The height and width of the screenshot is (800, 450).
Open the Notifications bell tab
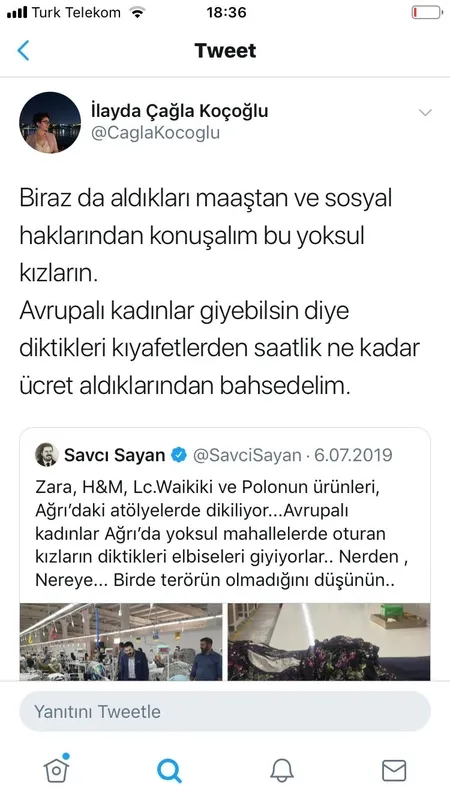point(282,770)
